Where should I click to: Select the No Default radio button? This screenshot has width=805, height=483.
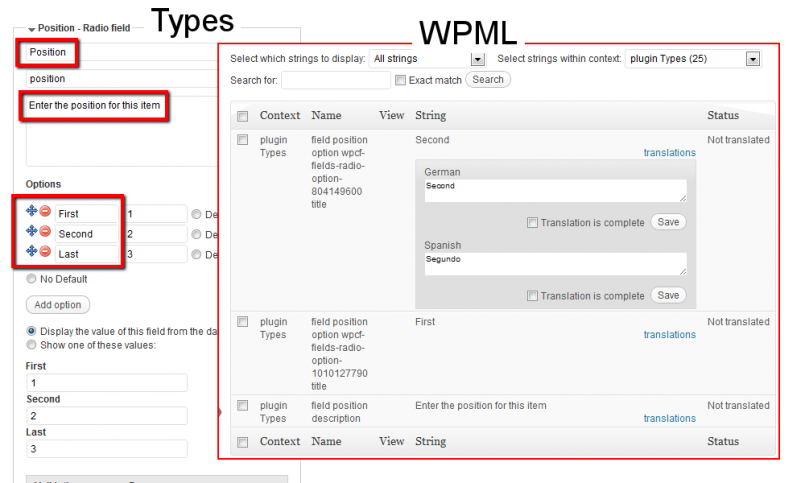(x=31, y=279)
